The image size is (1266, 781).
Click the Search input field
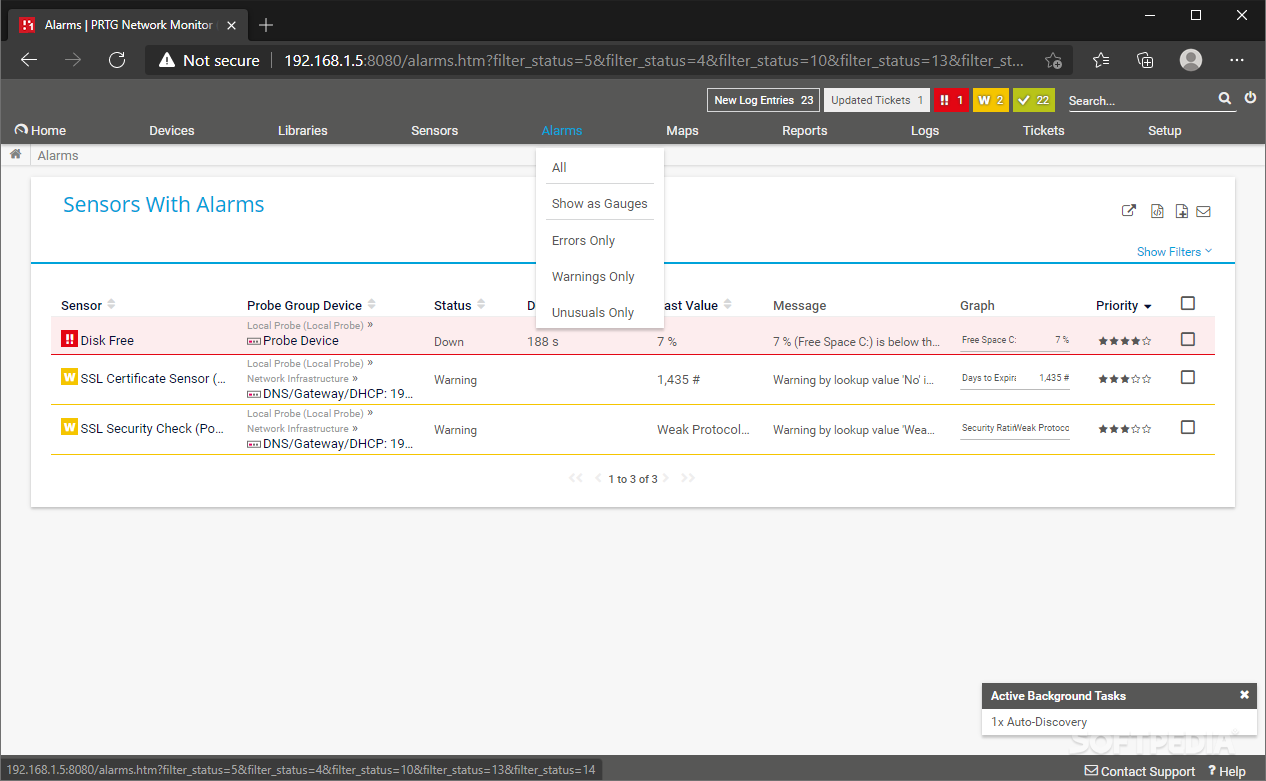tap(1140, 100)
